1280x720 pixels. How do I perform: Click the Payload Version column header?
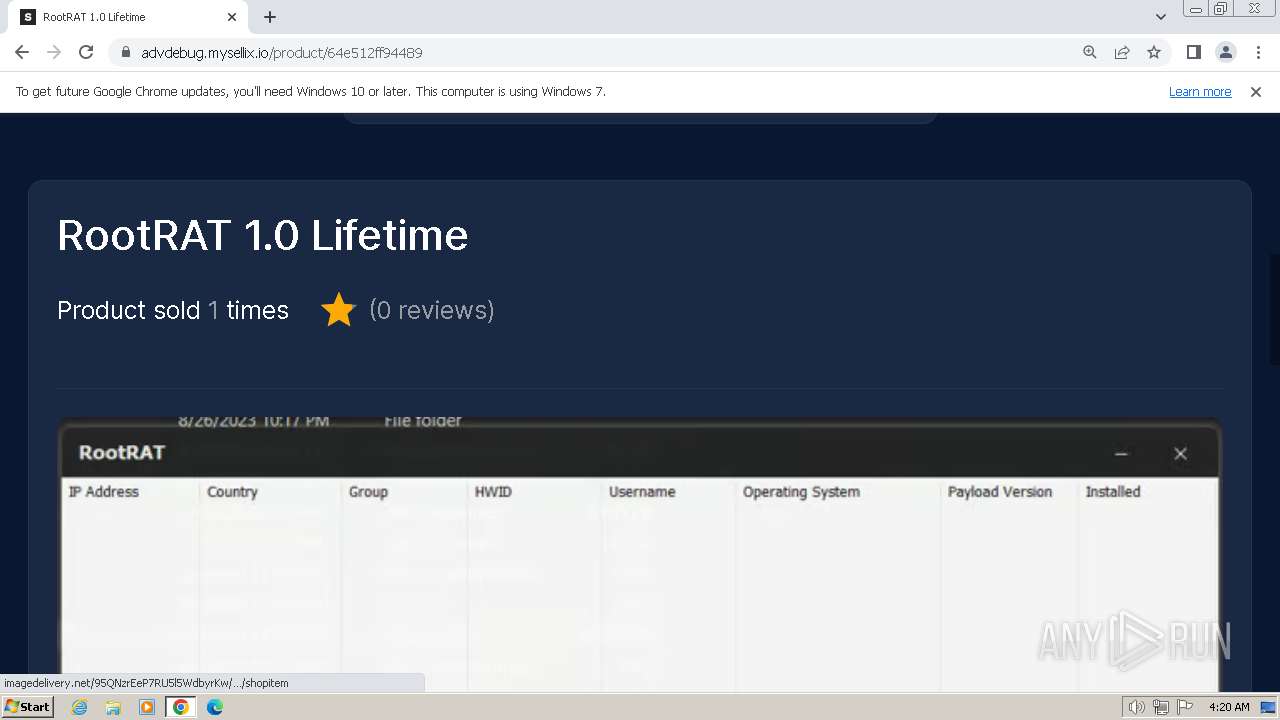click(1000, 492)
